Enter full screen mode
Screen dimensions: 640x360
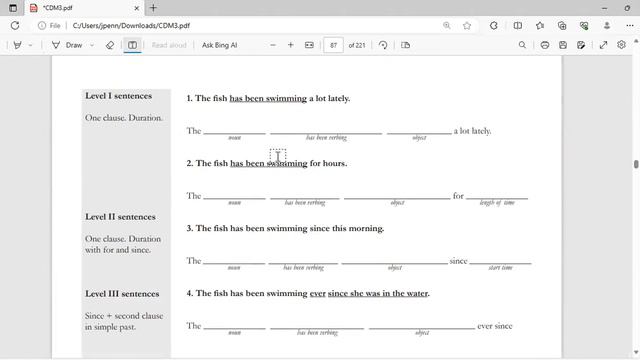pyautogui.click(x=603, y=45)
